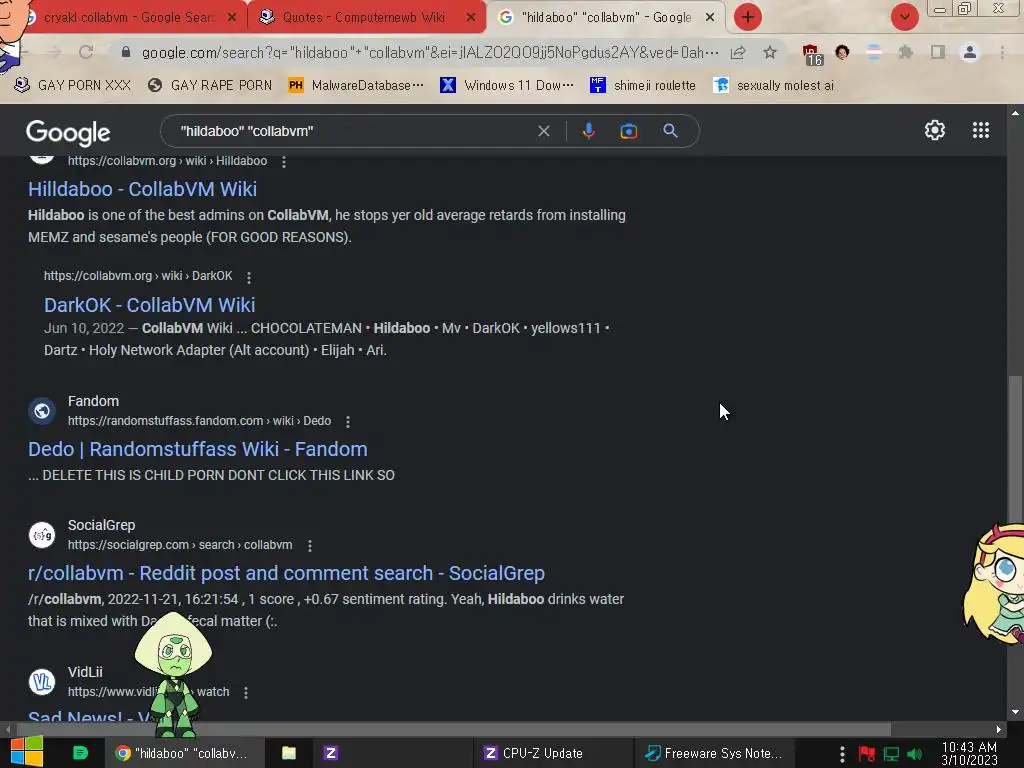The width and height of the screenshot is (1024, 768).
Task: Click the lock icon in address bar
Action: pos(126,52)
